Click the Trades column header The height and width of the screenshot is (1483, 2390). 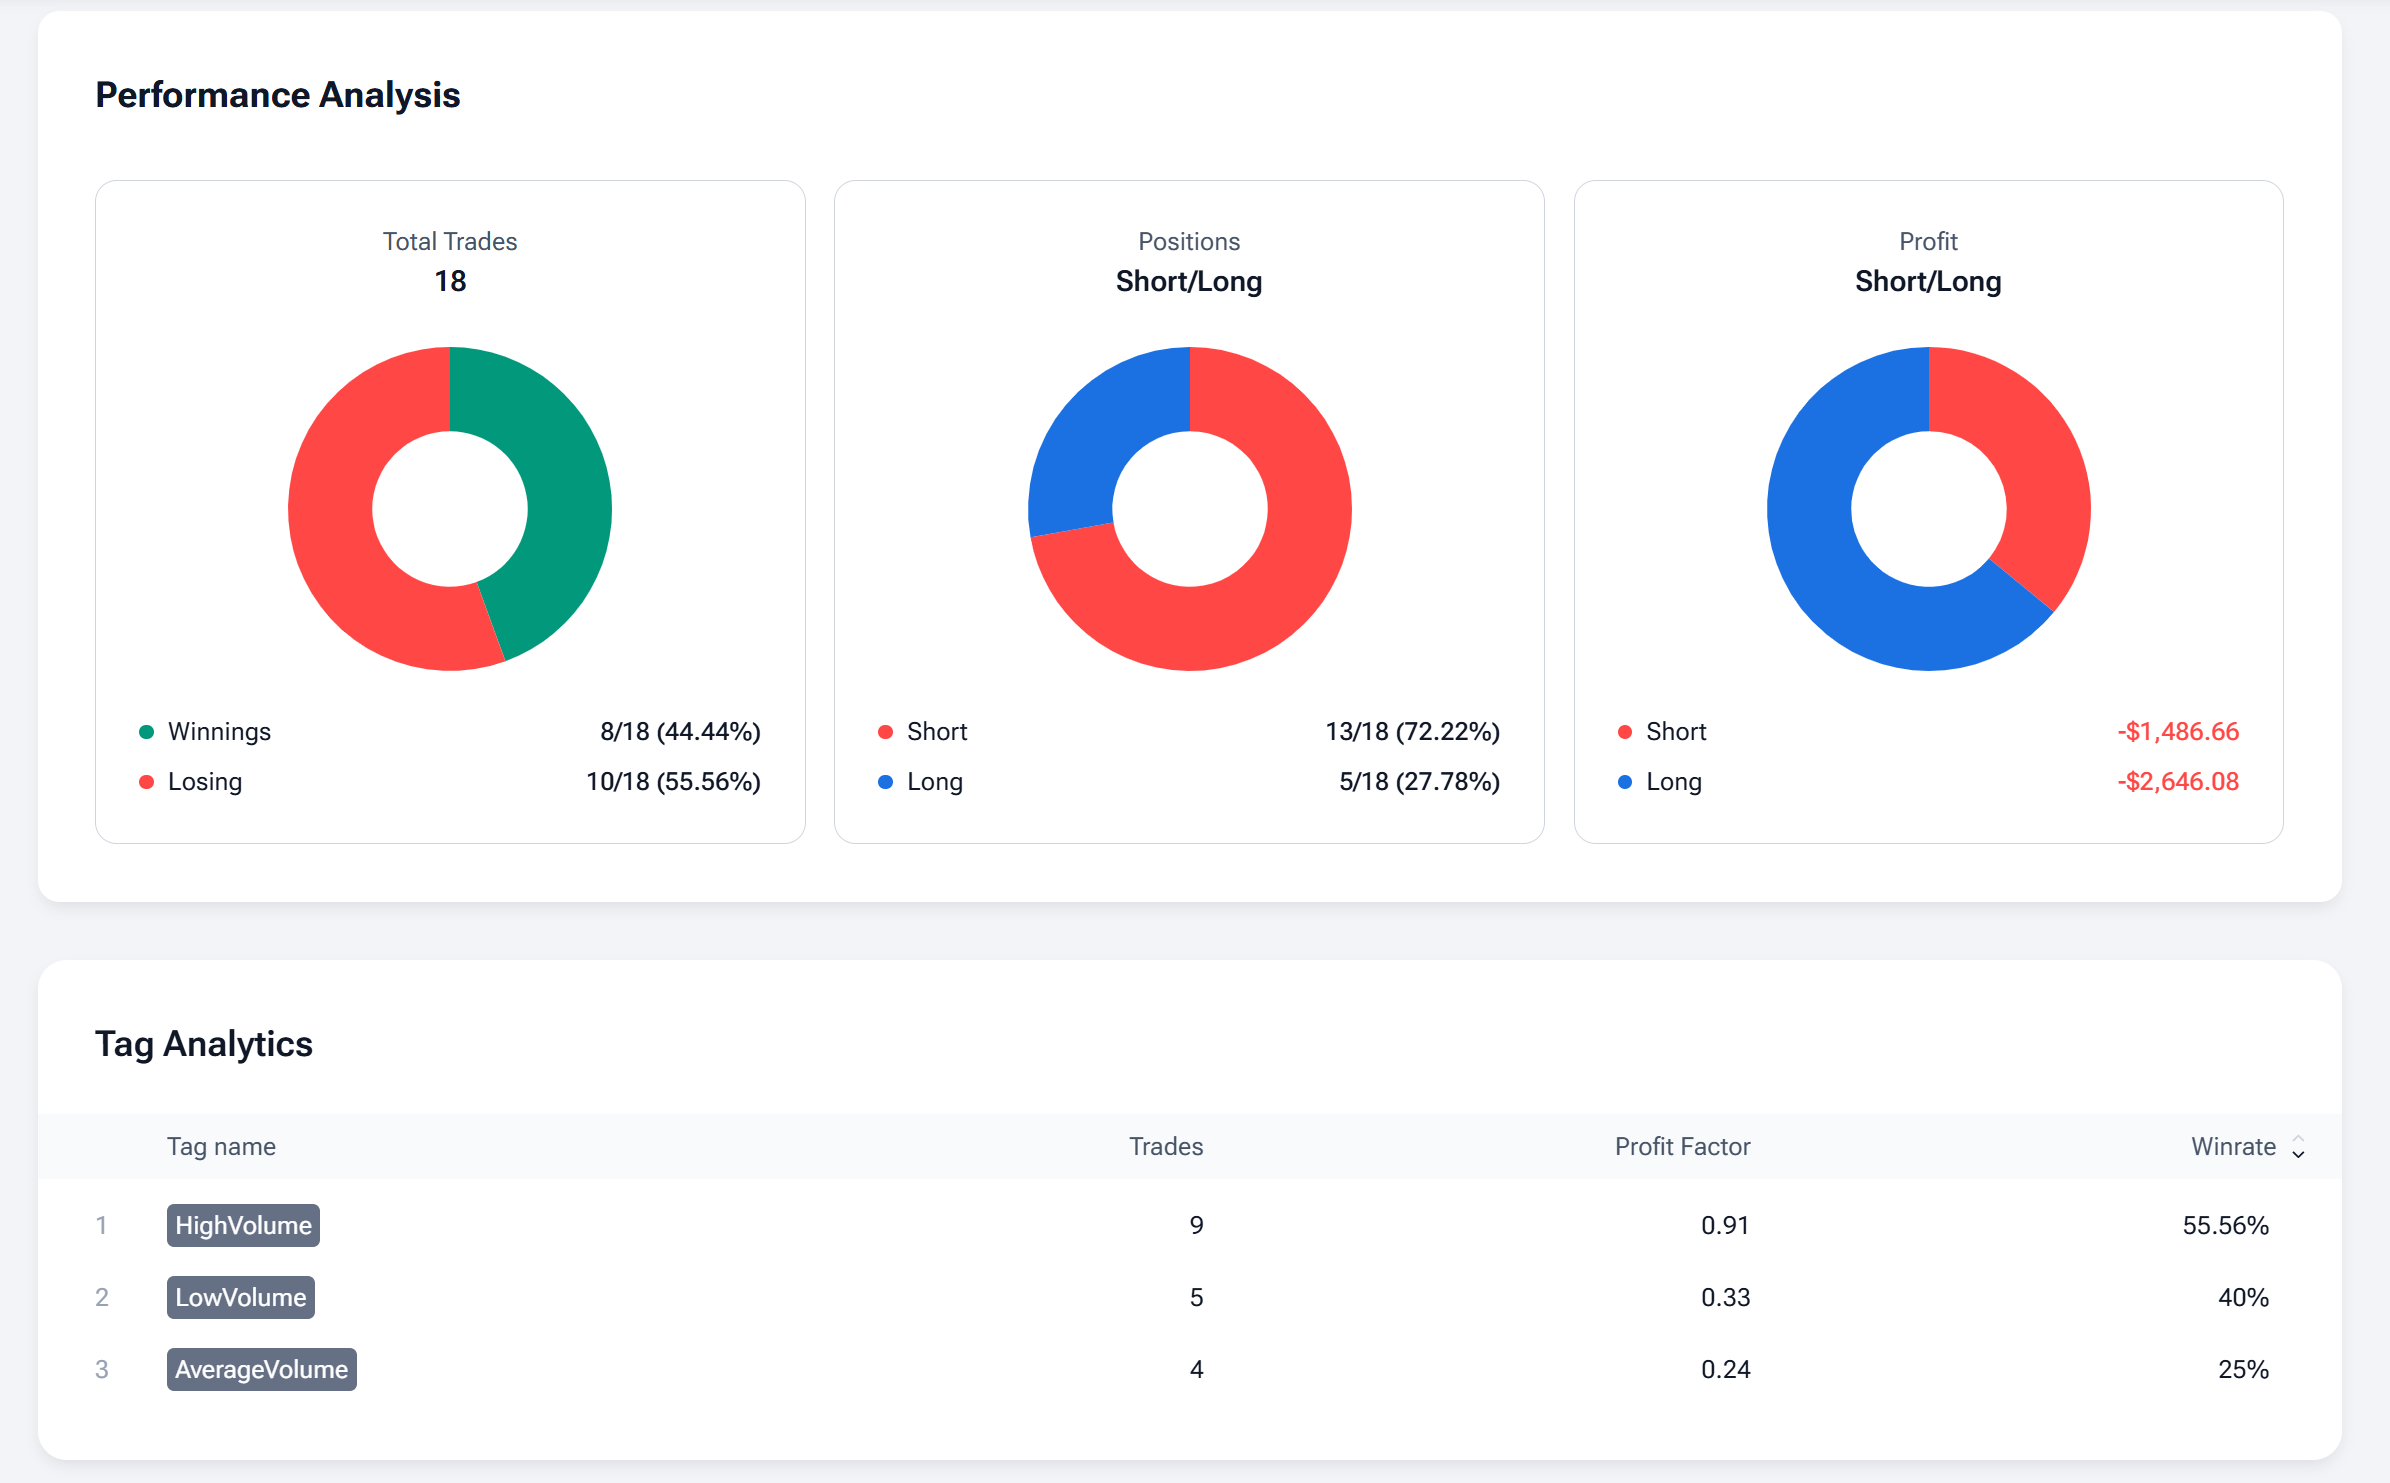click(1166, 1147)
